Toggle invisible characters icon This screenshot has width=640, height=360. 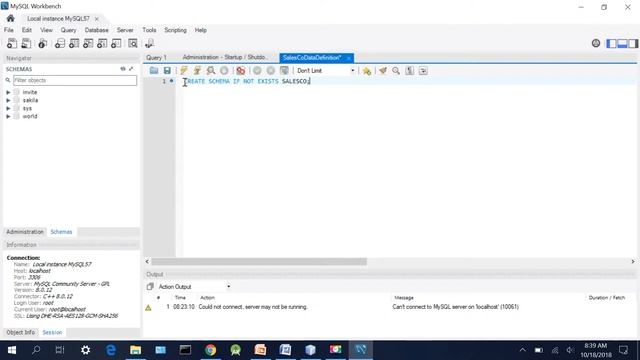coord(410,71)
